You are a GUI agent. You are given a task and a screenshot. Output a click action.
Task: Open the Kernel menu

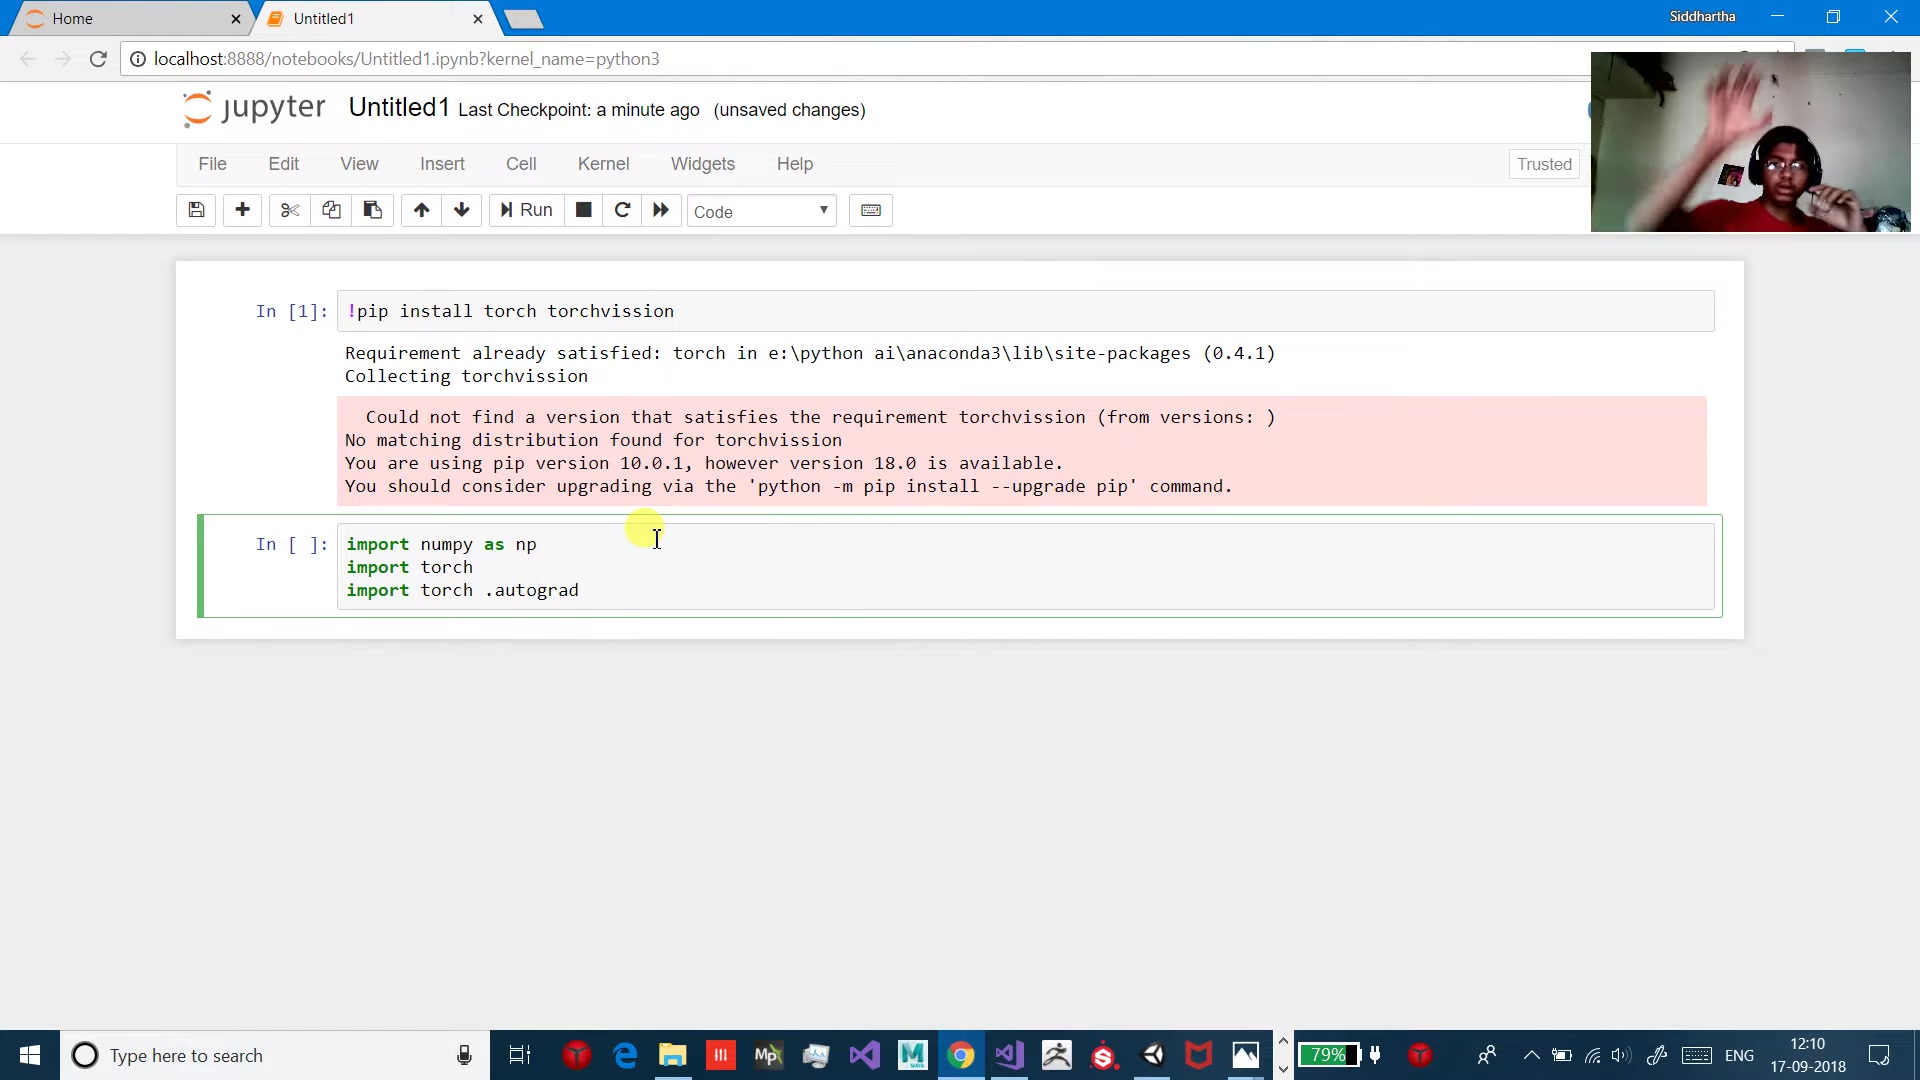pyautogui.click(x=603, y=164)
